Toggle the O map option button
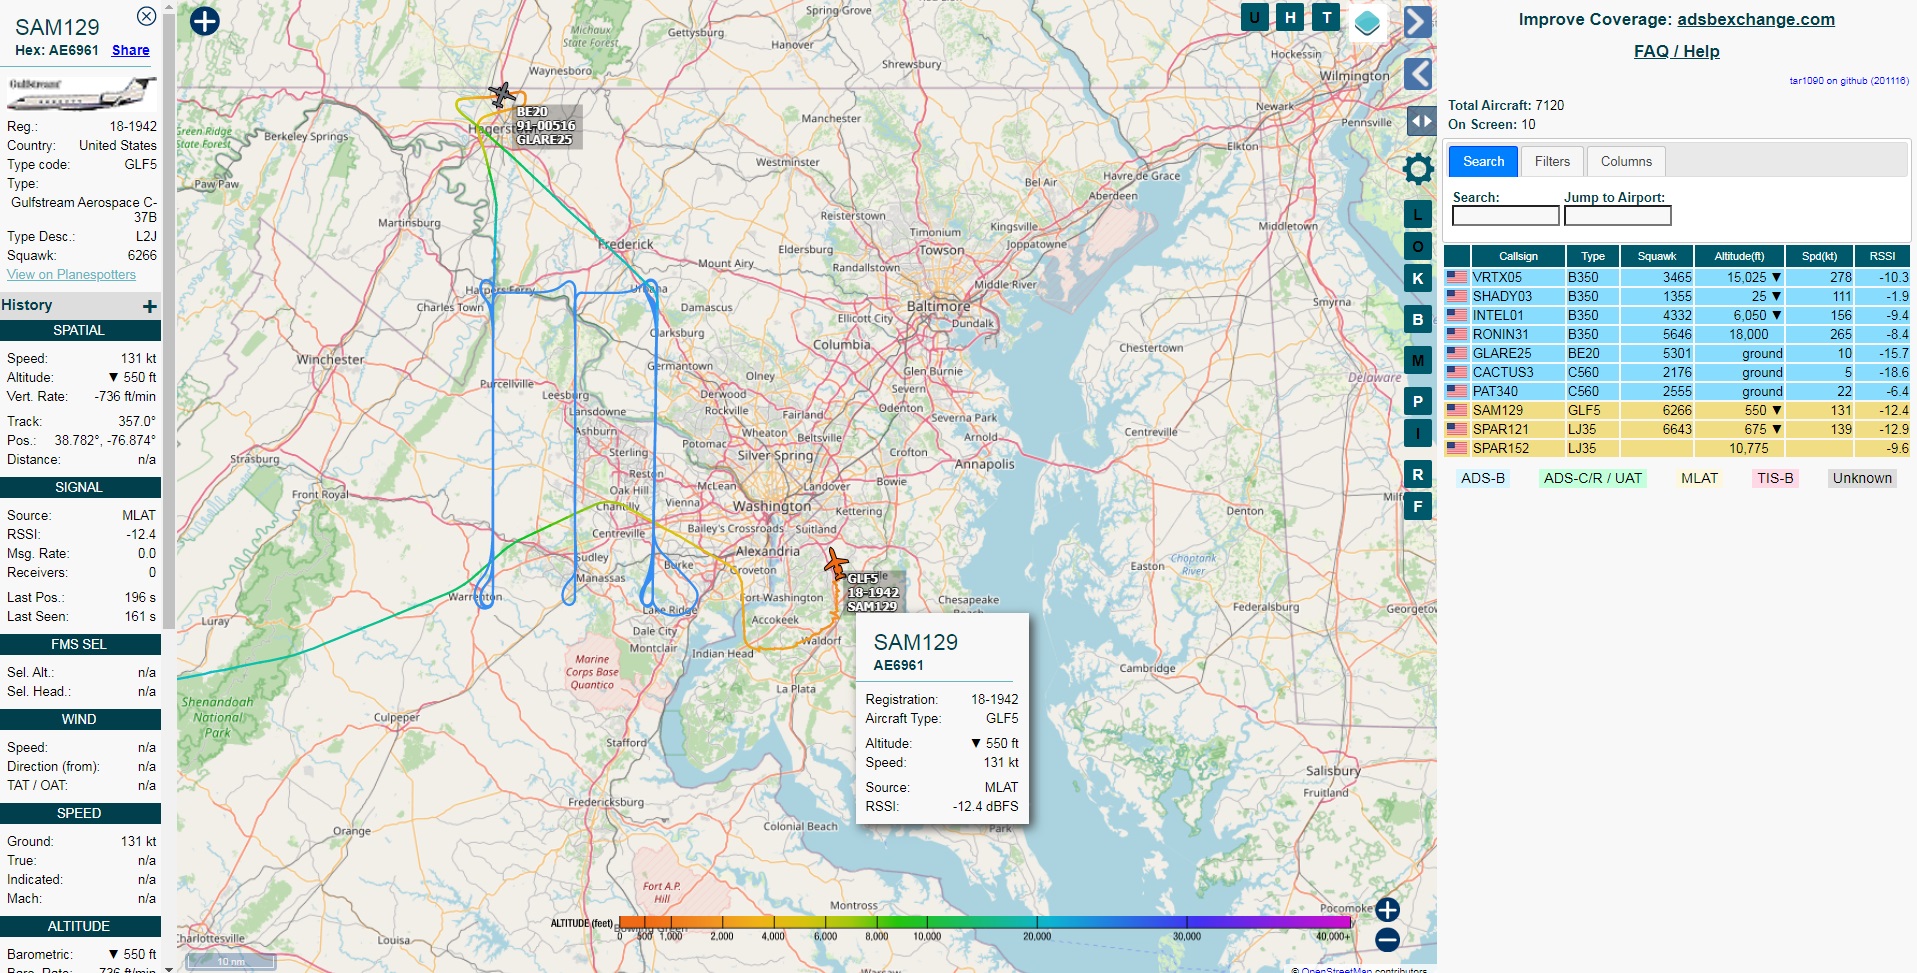This screenshot has height=973, width=1917. [x=1417, y=246]
